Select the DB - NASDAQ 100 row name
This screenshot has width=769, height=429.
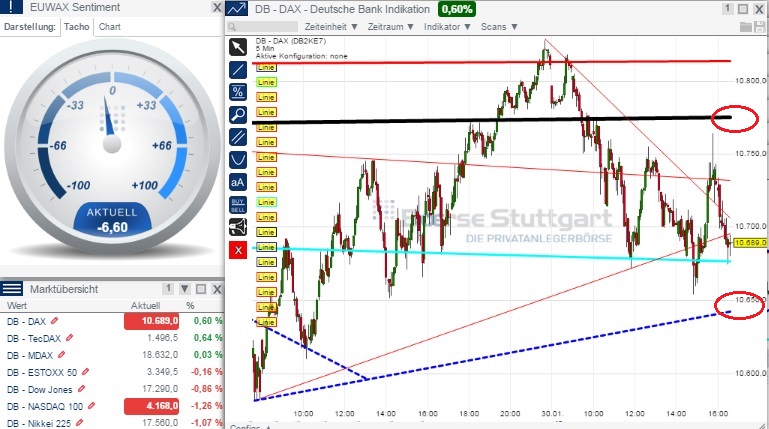[x=45, y=406]
